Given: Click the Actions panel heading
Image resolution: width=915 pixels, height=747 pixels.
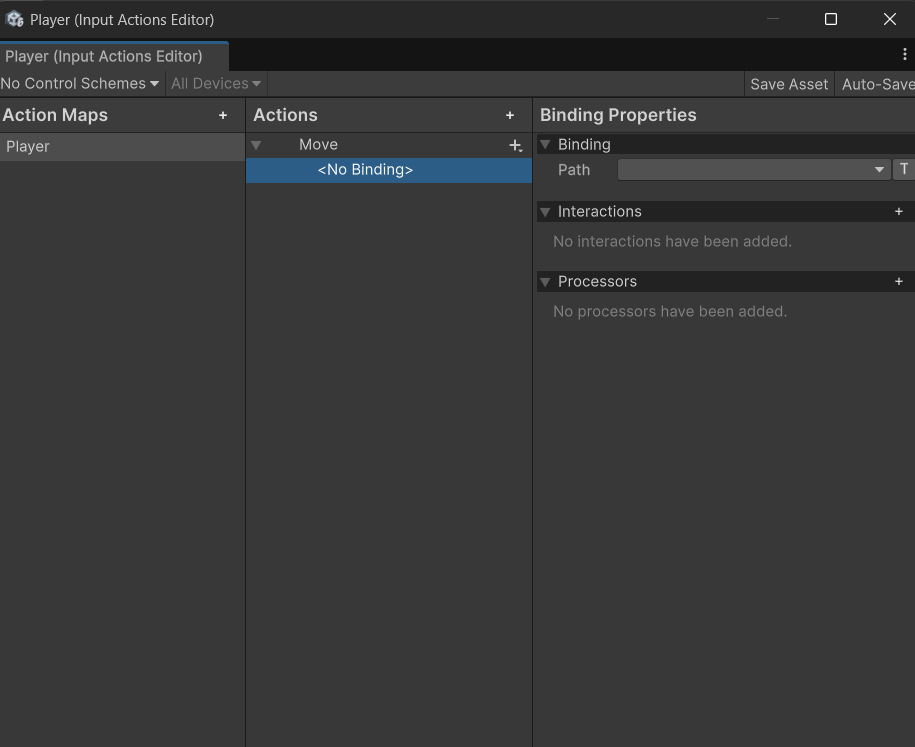Looking at the screenshot, I should click(285, 115).
